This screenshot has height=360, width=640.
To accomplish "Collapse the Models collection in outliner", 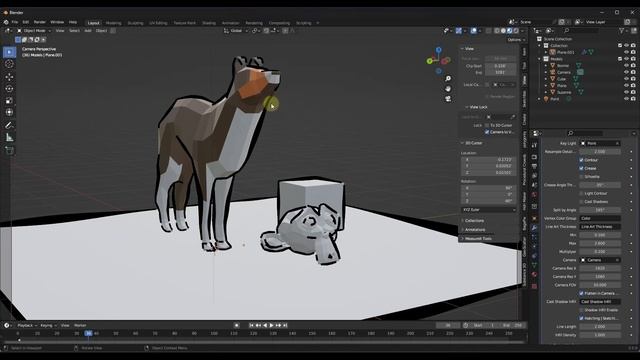I will 540,59.
